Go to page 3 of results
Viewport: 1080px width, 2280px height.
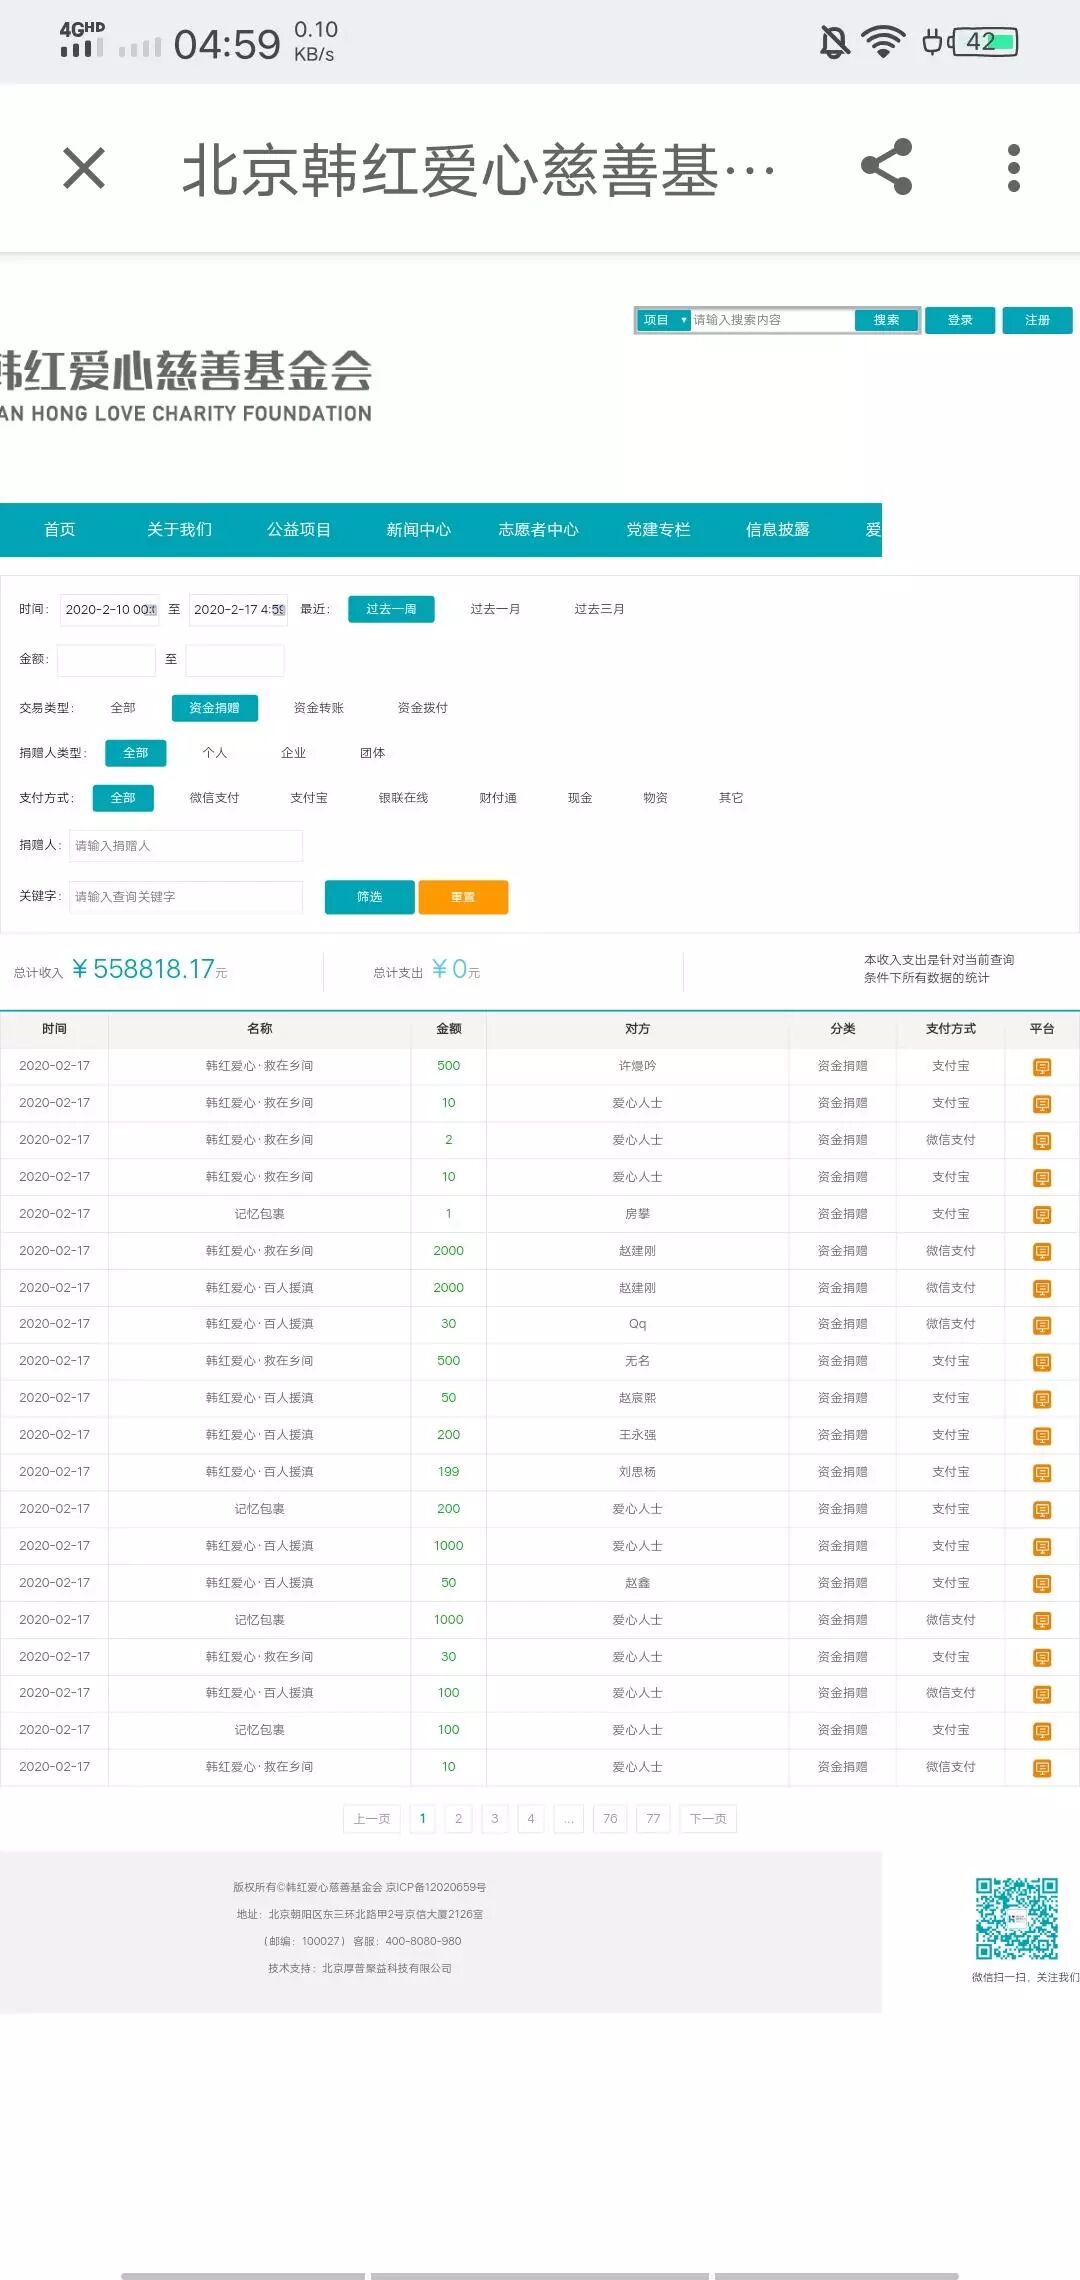495,1819
